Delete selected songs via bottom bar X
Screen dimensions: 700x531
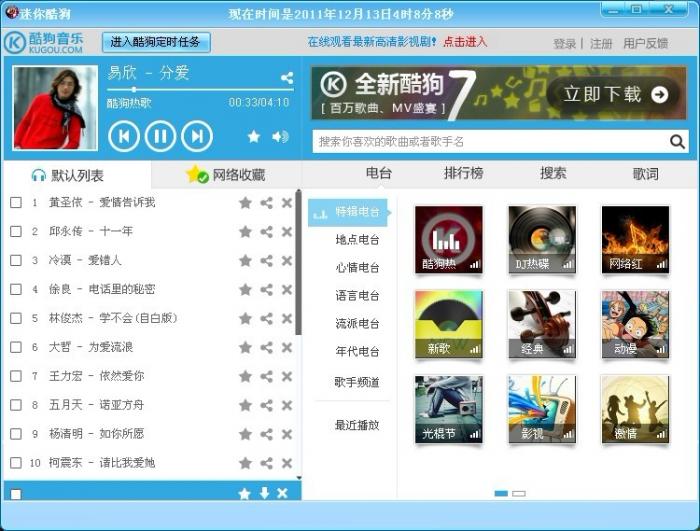pyautogui.click(x=282, y=493)
